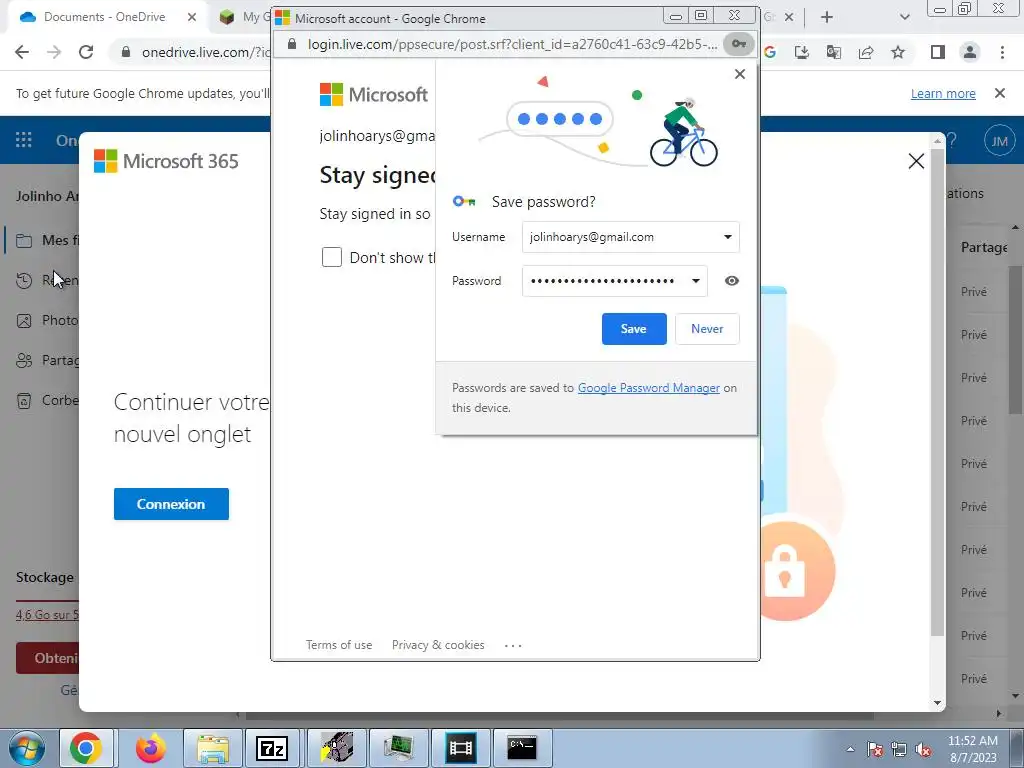
Task: Open the Chrome profile avatar
Action: 970,52
